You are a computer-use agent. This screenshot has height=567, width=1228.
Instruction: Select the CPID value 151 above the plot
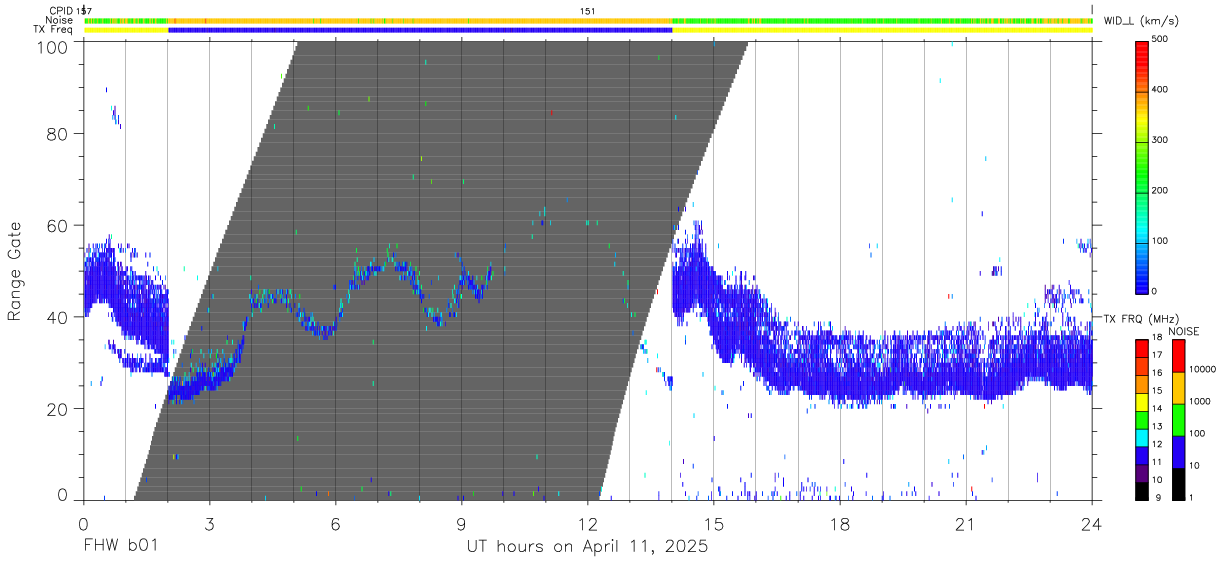click(588, 11)
